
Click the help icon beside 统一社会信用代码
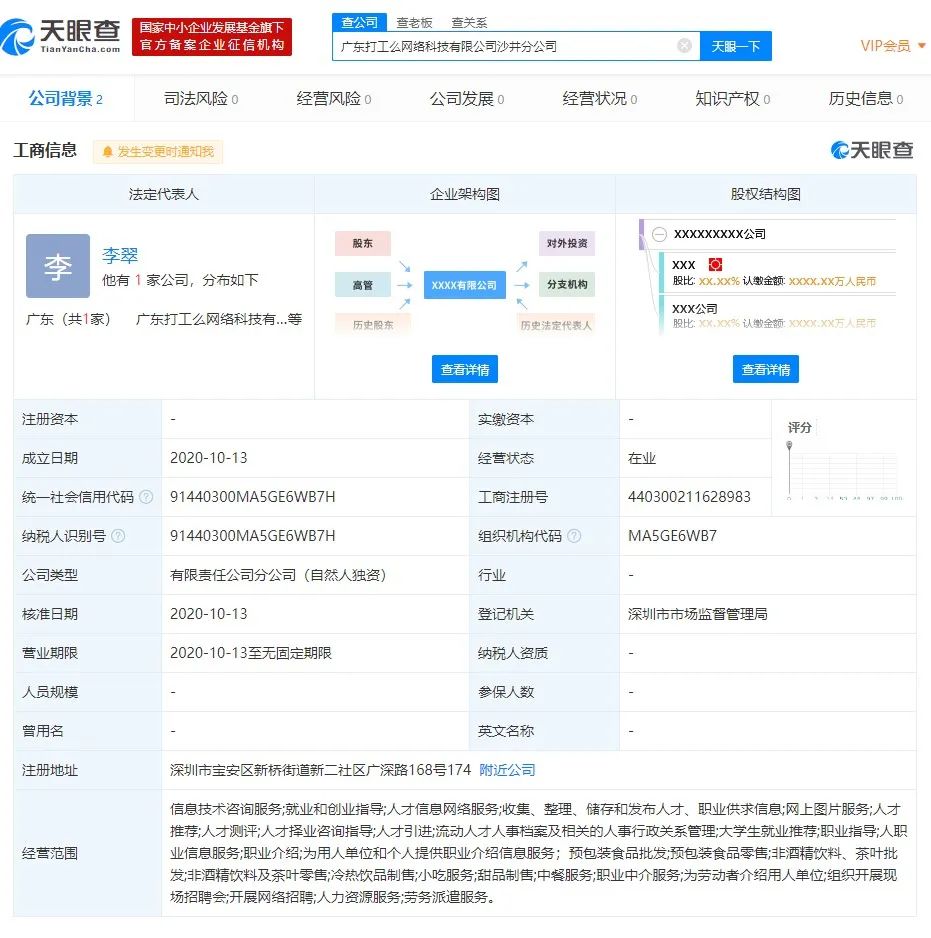[146, 497]
